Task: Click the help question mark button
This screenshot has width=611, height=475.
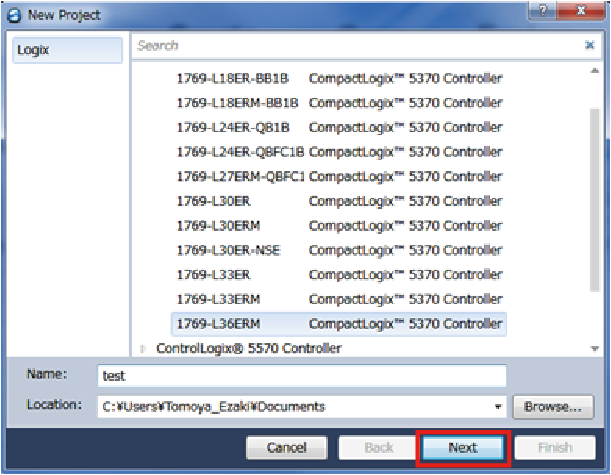Action: (x=542, y=9)
